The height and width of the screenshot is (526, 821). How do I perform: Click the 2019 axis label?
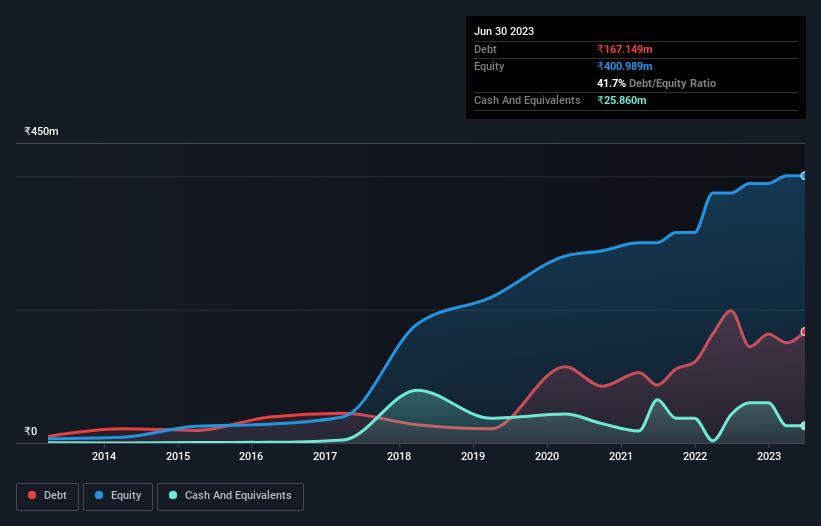point(473,456)
